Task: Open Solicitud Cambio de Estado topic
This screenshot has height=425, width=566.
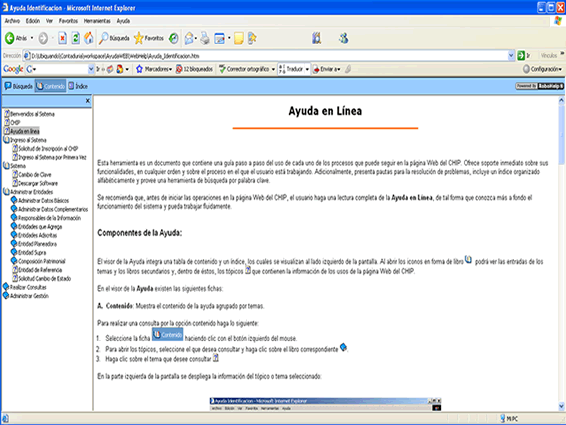Action: 42,278
